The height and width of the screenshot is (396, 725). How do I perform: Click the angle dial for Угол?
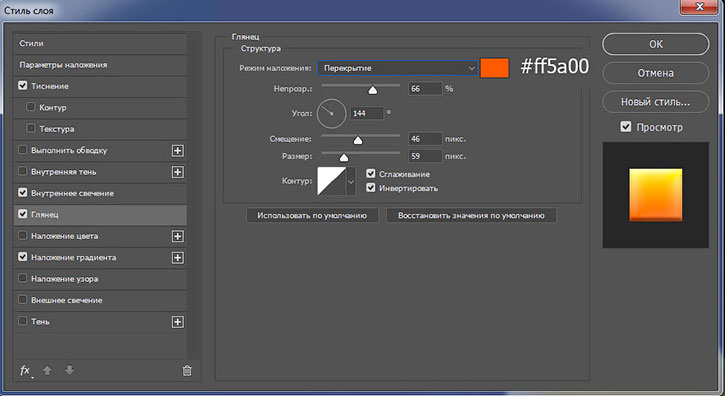point(332,113)
